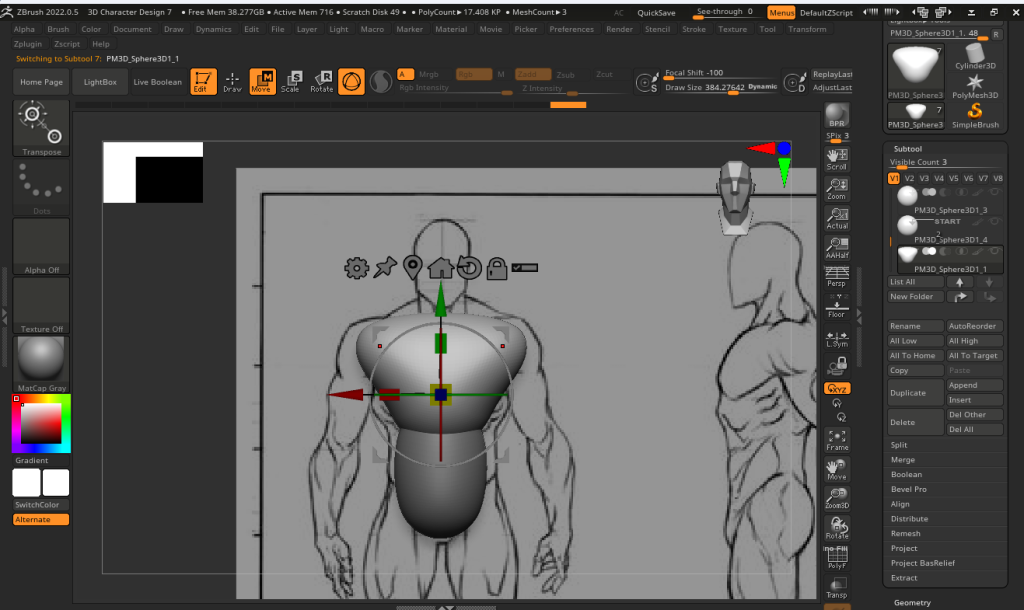The width and height of the screenshot is (1024, 610).
Task: Toggle Persp perspective view
Action: 837,277
